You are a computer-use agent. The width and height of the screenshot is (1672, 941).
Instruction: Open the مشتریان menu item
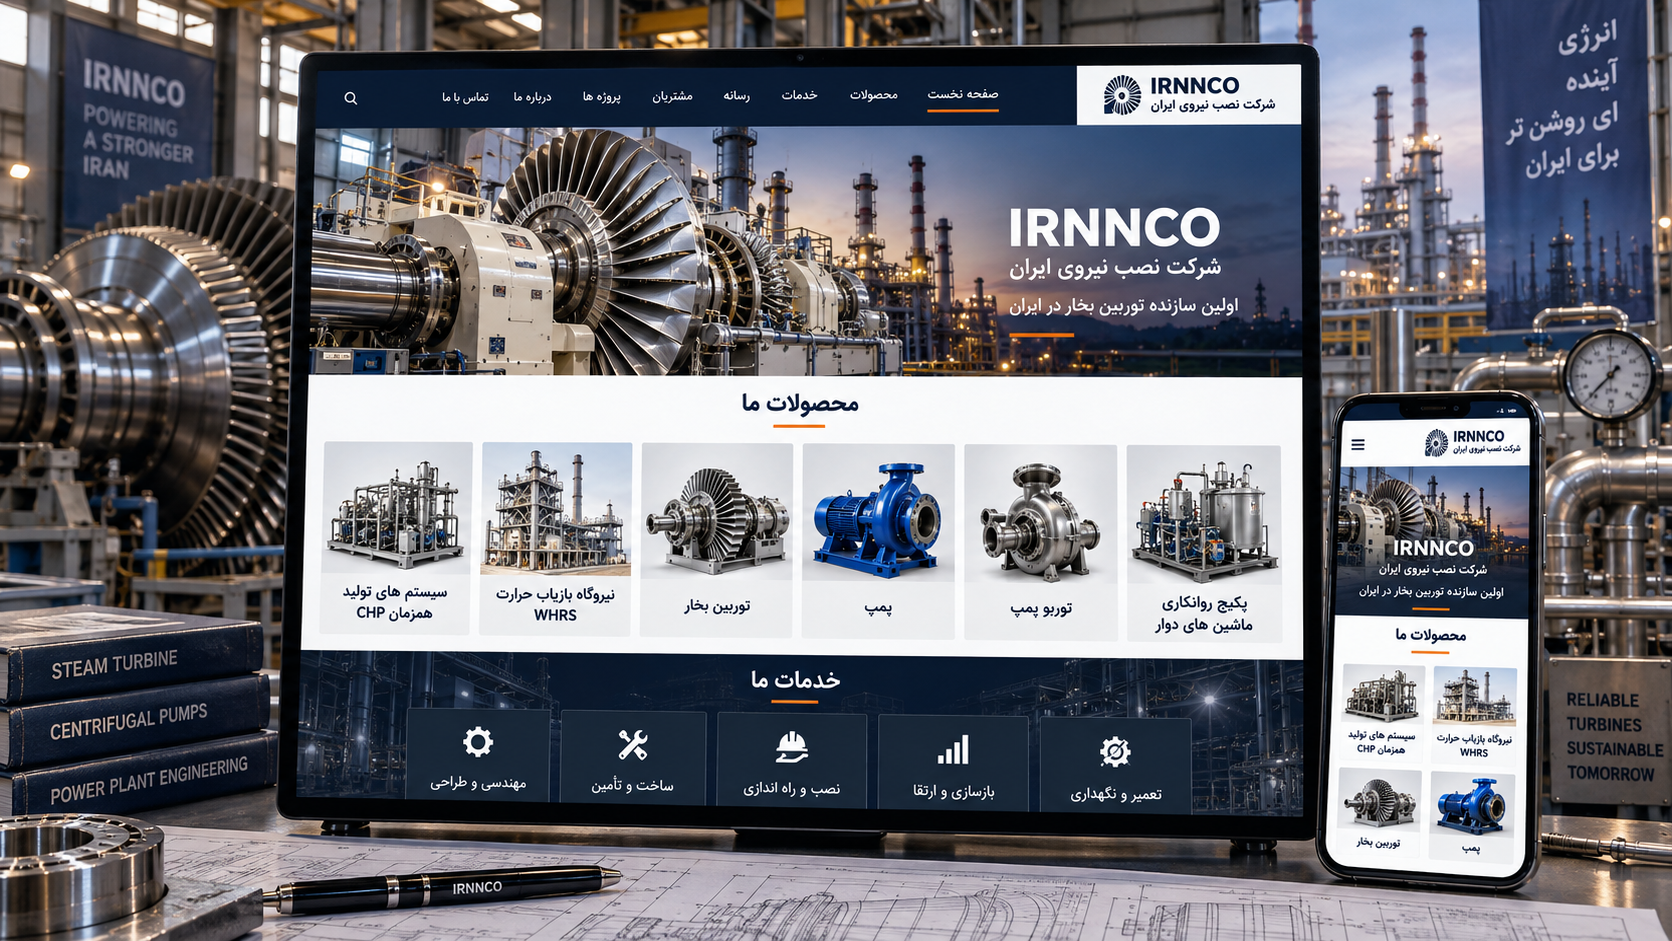[x=672, y=96]
